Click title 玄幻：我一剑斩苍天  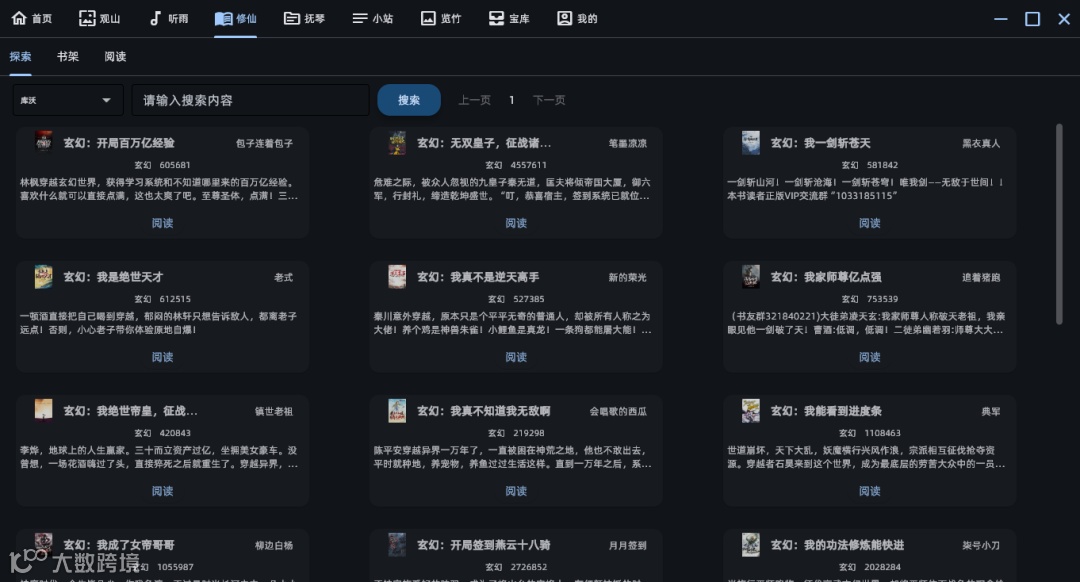tap(820, 143)
